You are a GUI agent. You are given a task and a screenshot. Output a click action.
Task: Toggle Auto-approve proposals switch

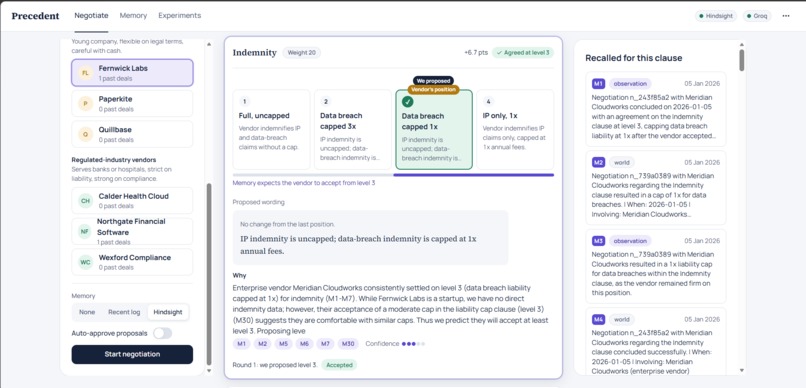pyautogui.click(x=162, y=333)
